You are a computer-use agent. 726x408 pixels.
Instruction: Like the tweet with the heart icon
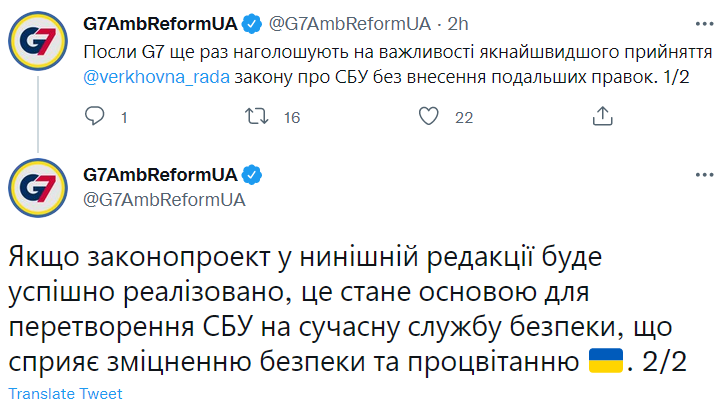tap(428, 117)
